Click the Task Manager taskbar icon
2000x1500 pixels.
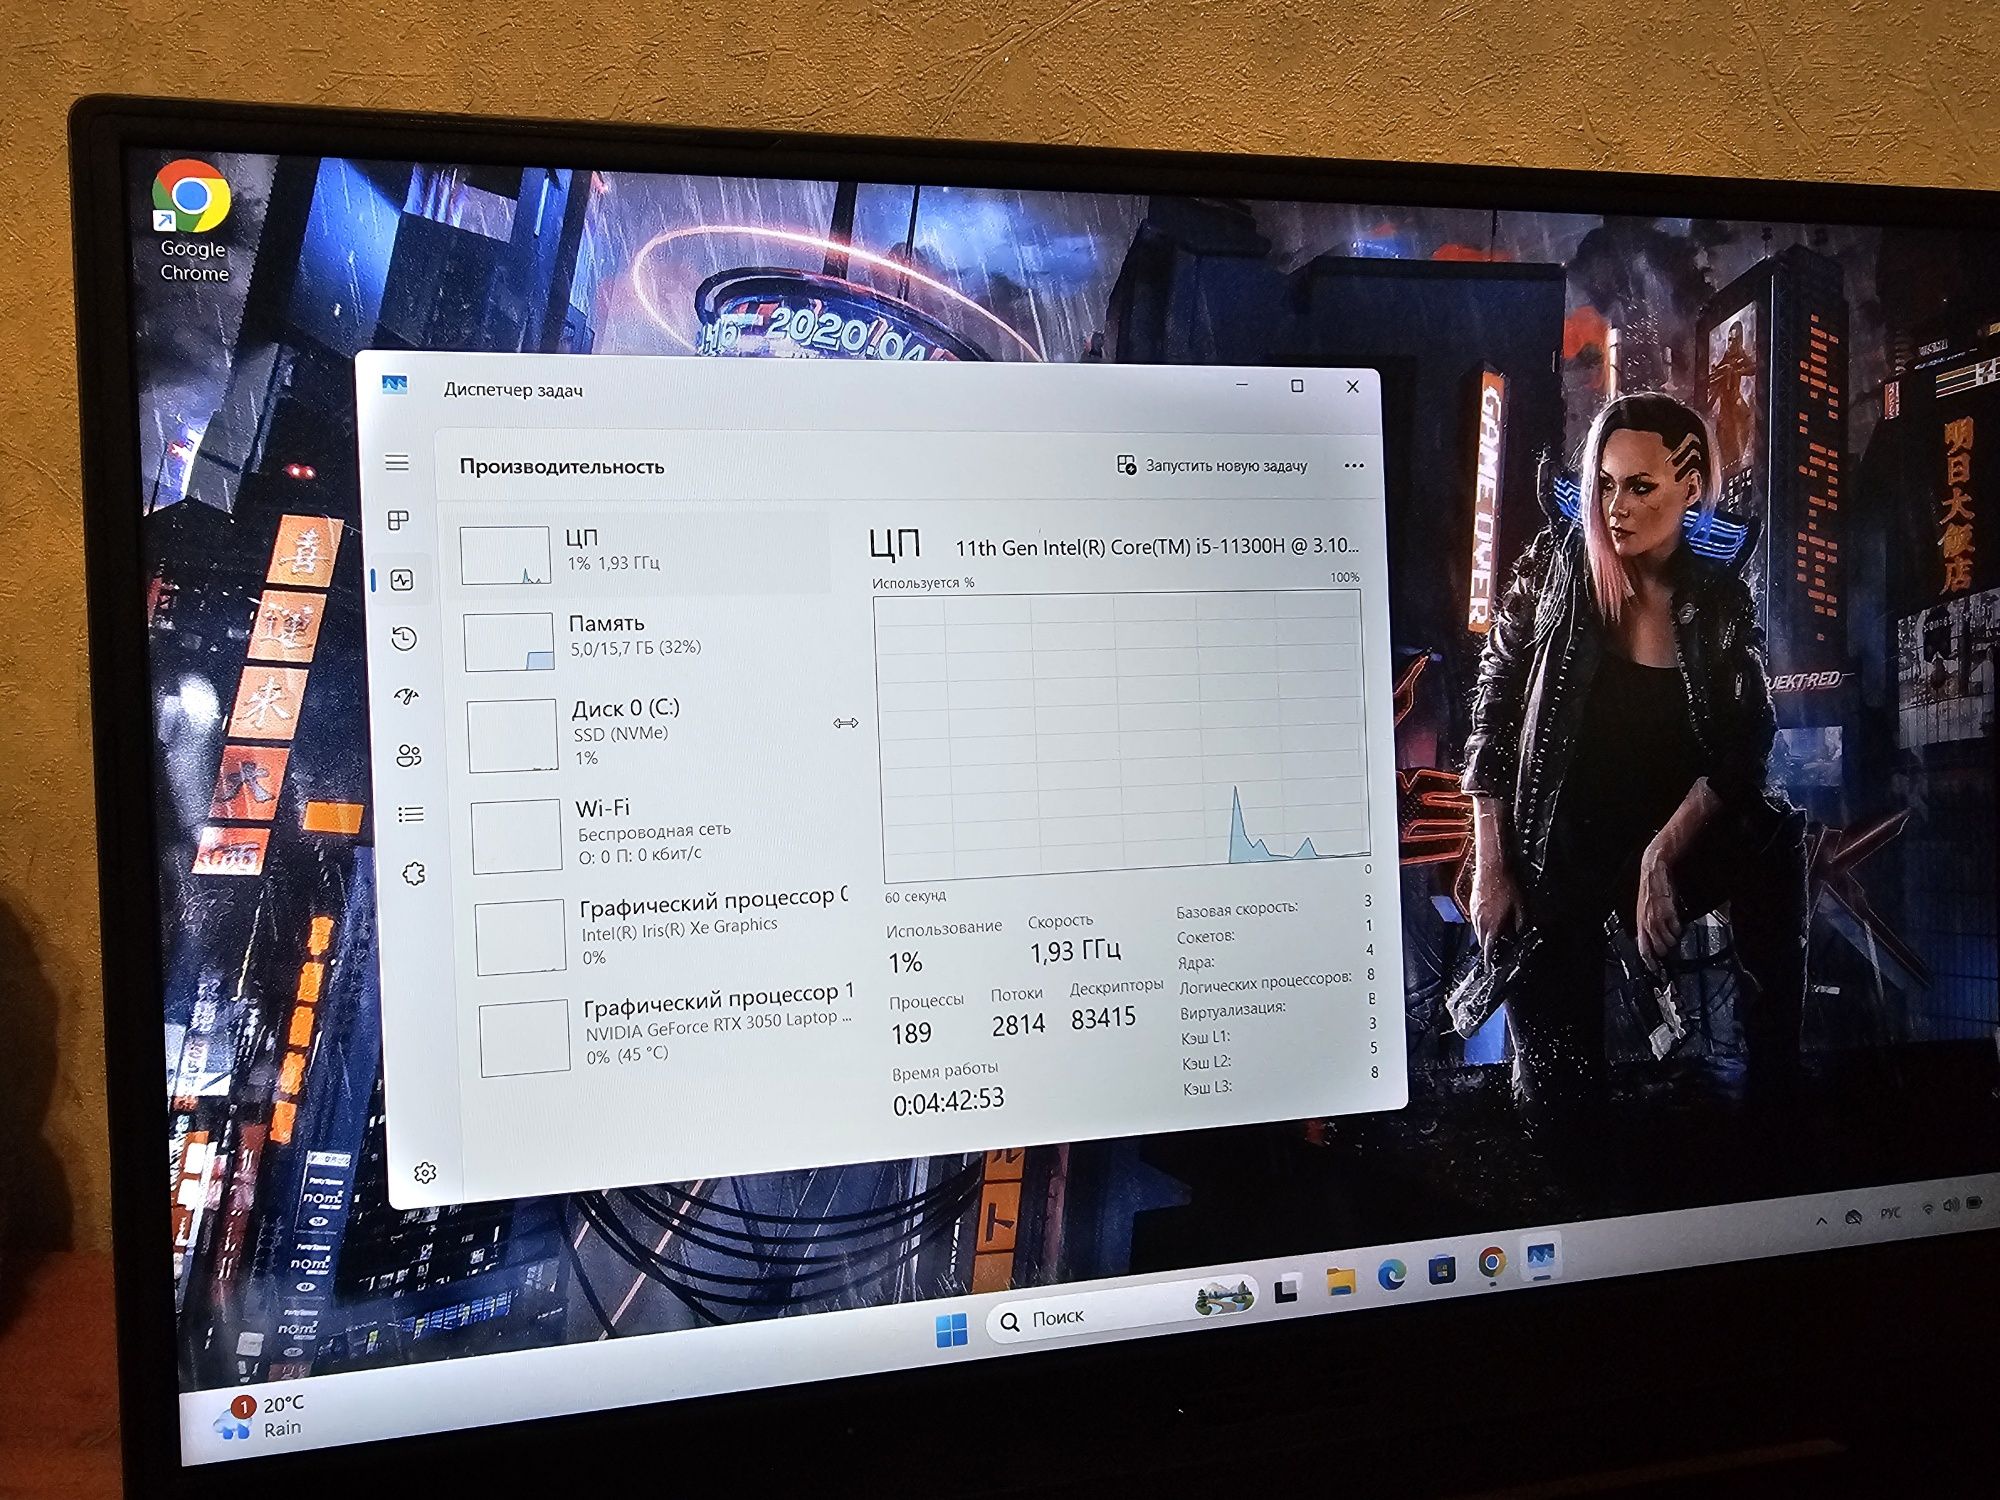click(1540, 1256)
